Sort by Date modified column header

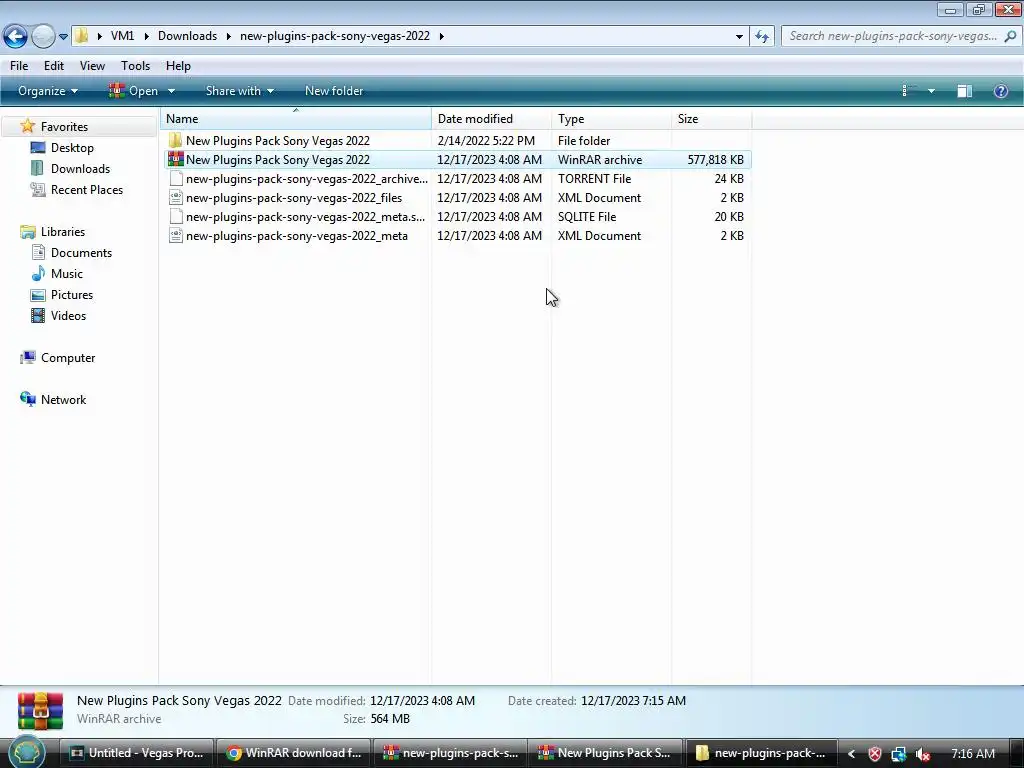coord(491,119)
